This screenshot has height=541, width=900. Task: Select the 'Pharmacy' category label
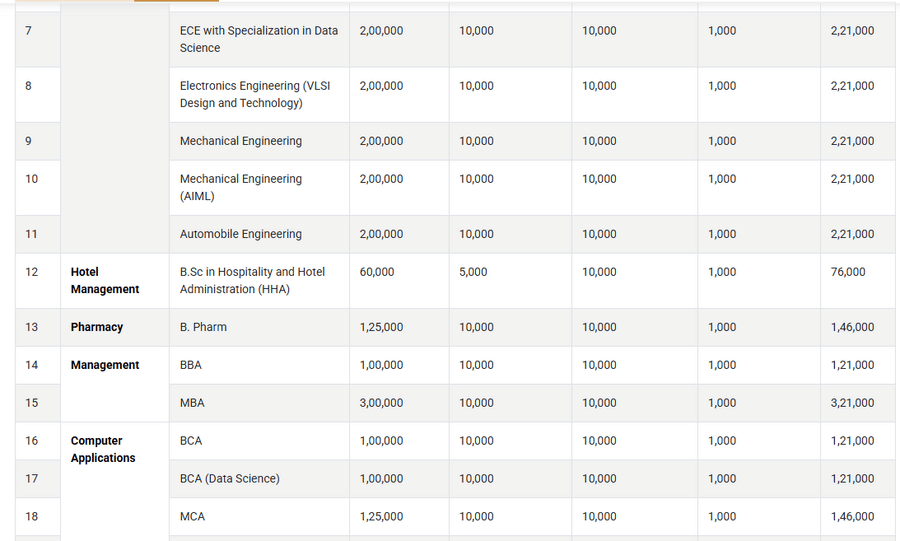96,327
